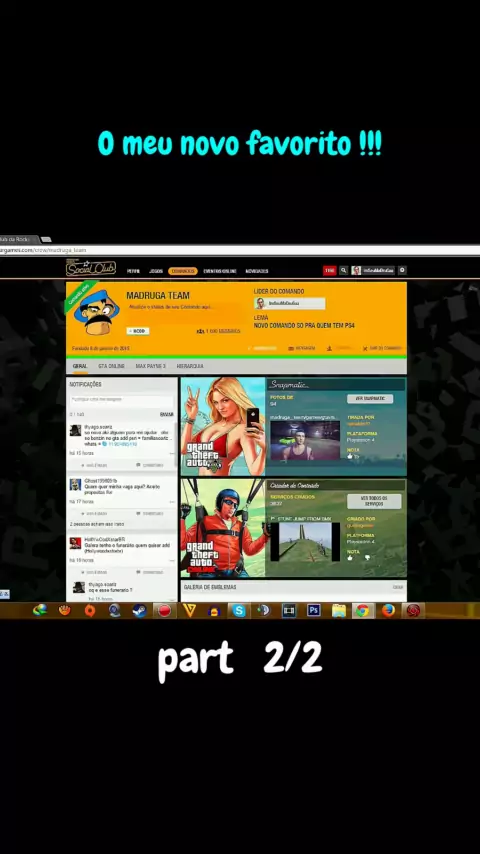Open the Snapmatic photo thumbnail

(305, 440)
